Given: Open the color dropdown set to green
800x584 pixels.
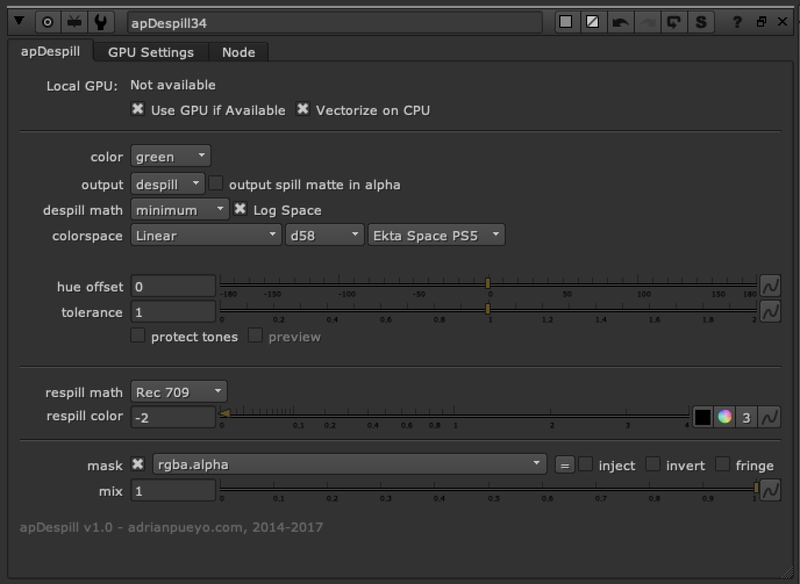Looking at the screenshot, I should tap(170, 156).
